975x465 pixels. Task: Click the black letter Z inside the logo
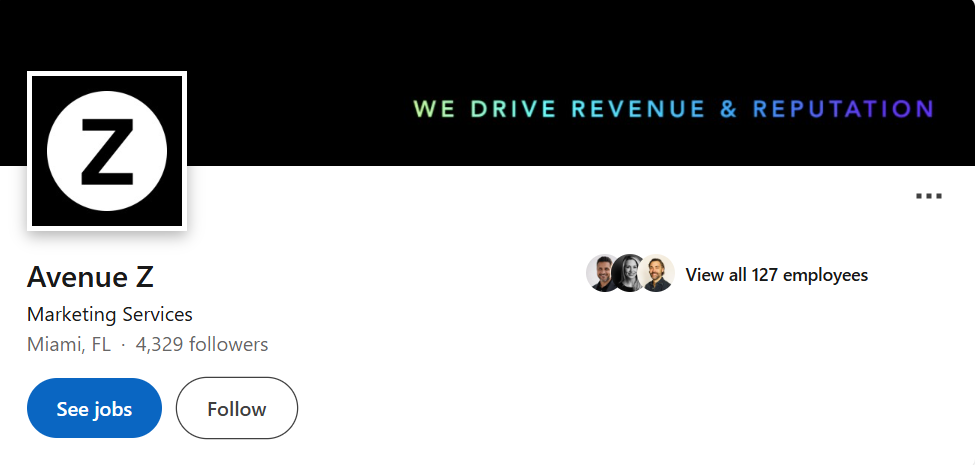107,151
